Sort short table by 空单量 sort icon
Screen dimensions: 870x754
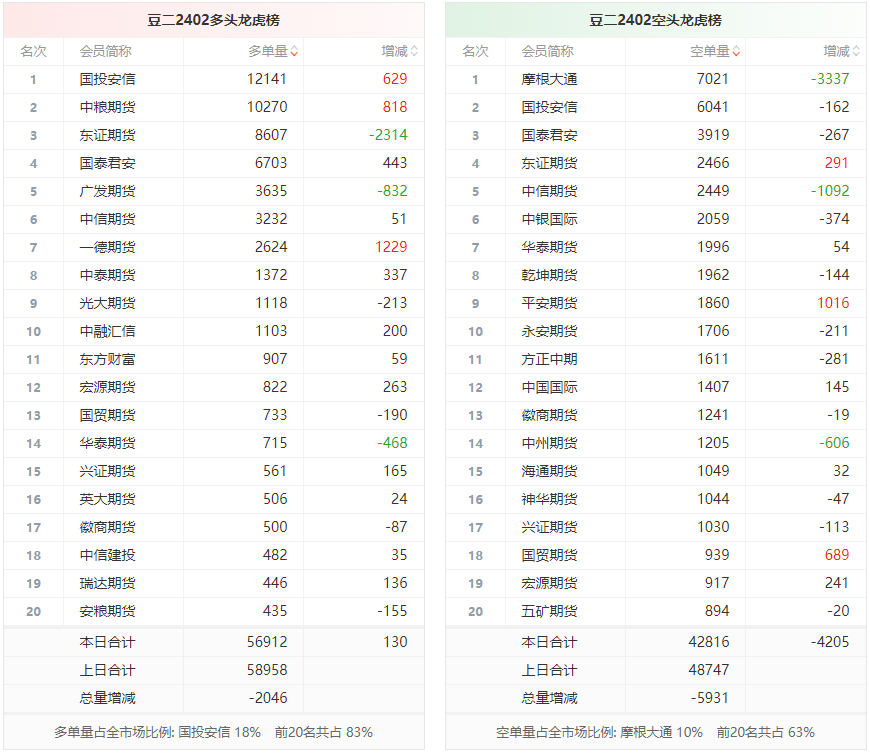(x=736, y=52)
